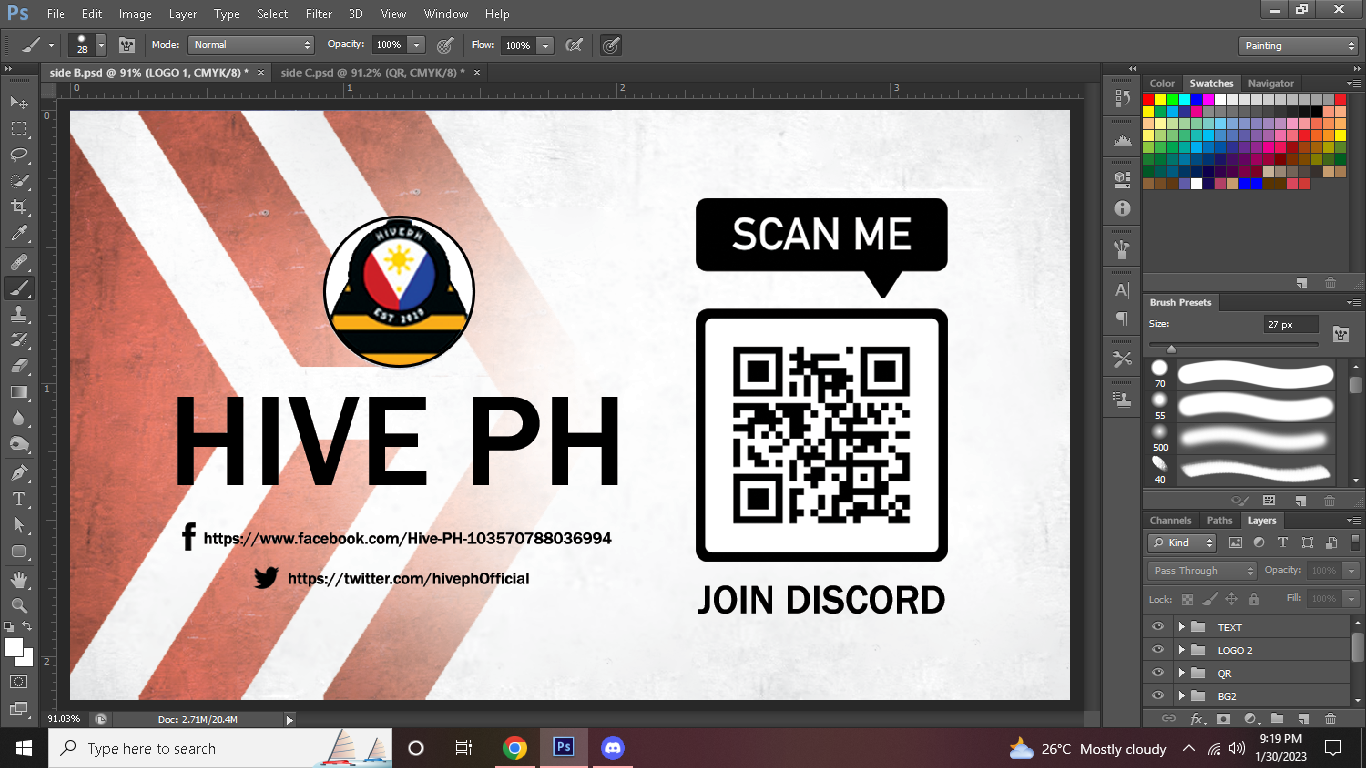Image resolution: width=1366 pixels, height=768 pixels.
Task: Open the Info panel icon
Action: (x=1121, y=208)
